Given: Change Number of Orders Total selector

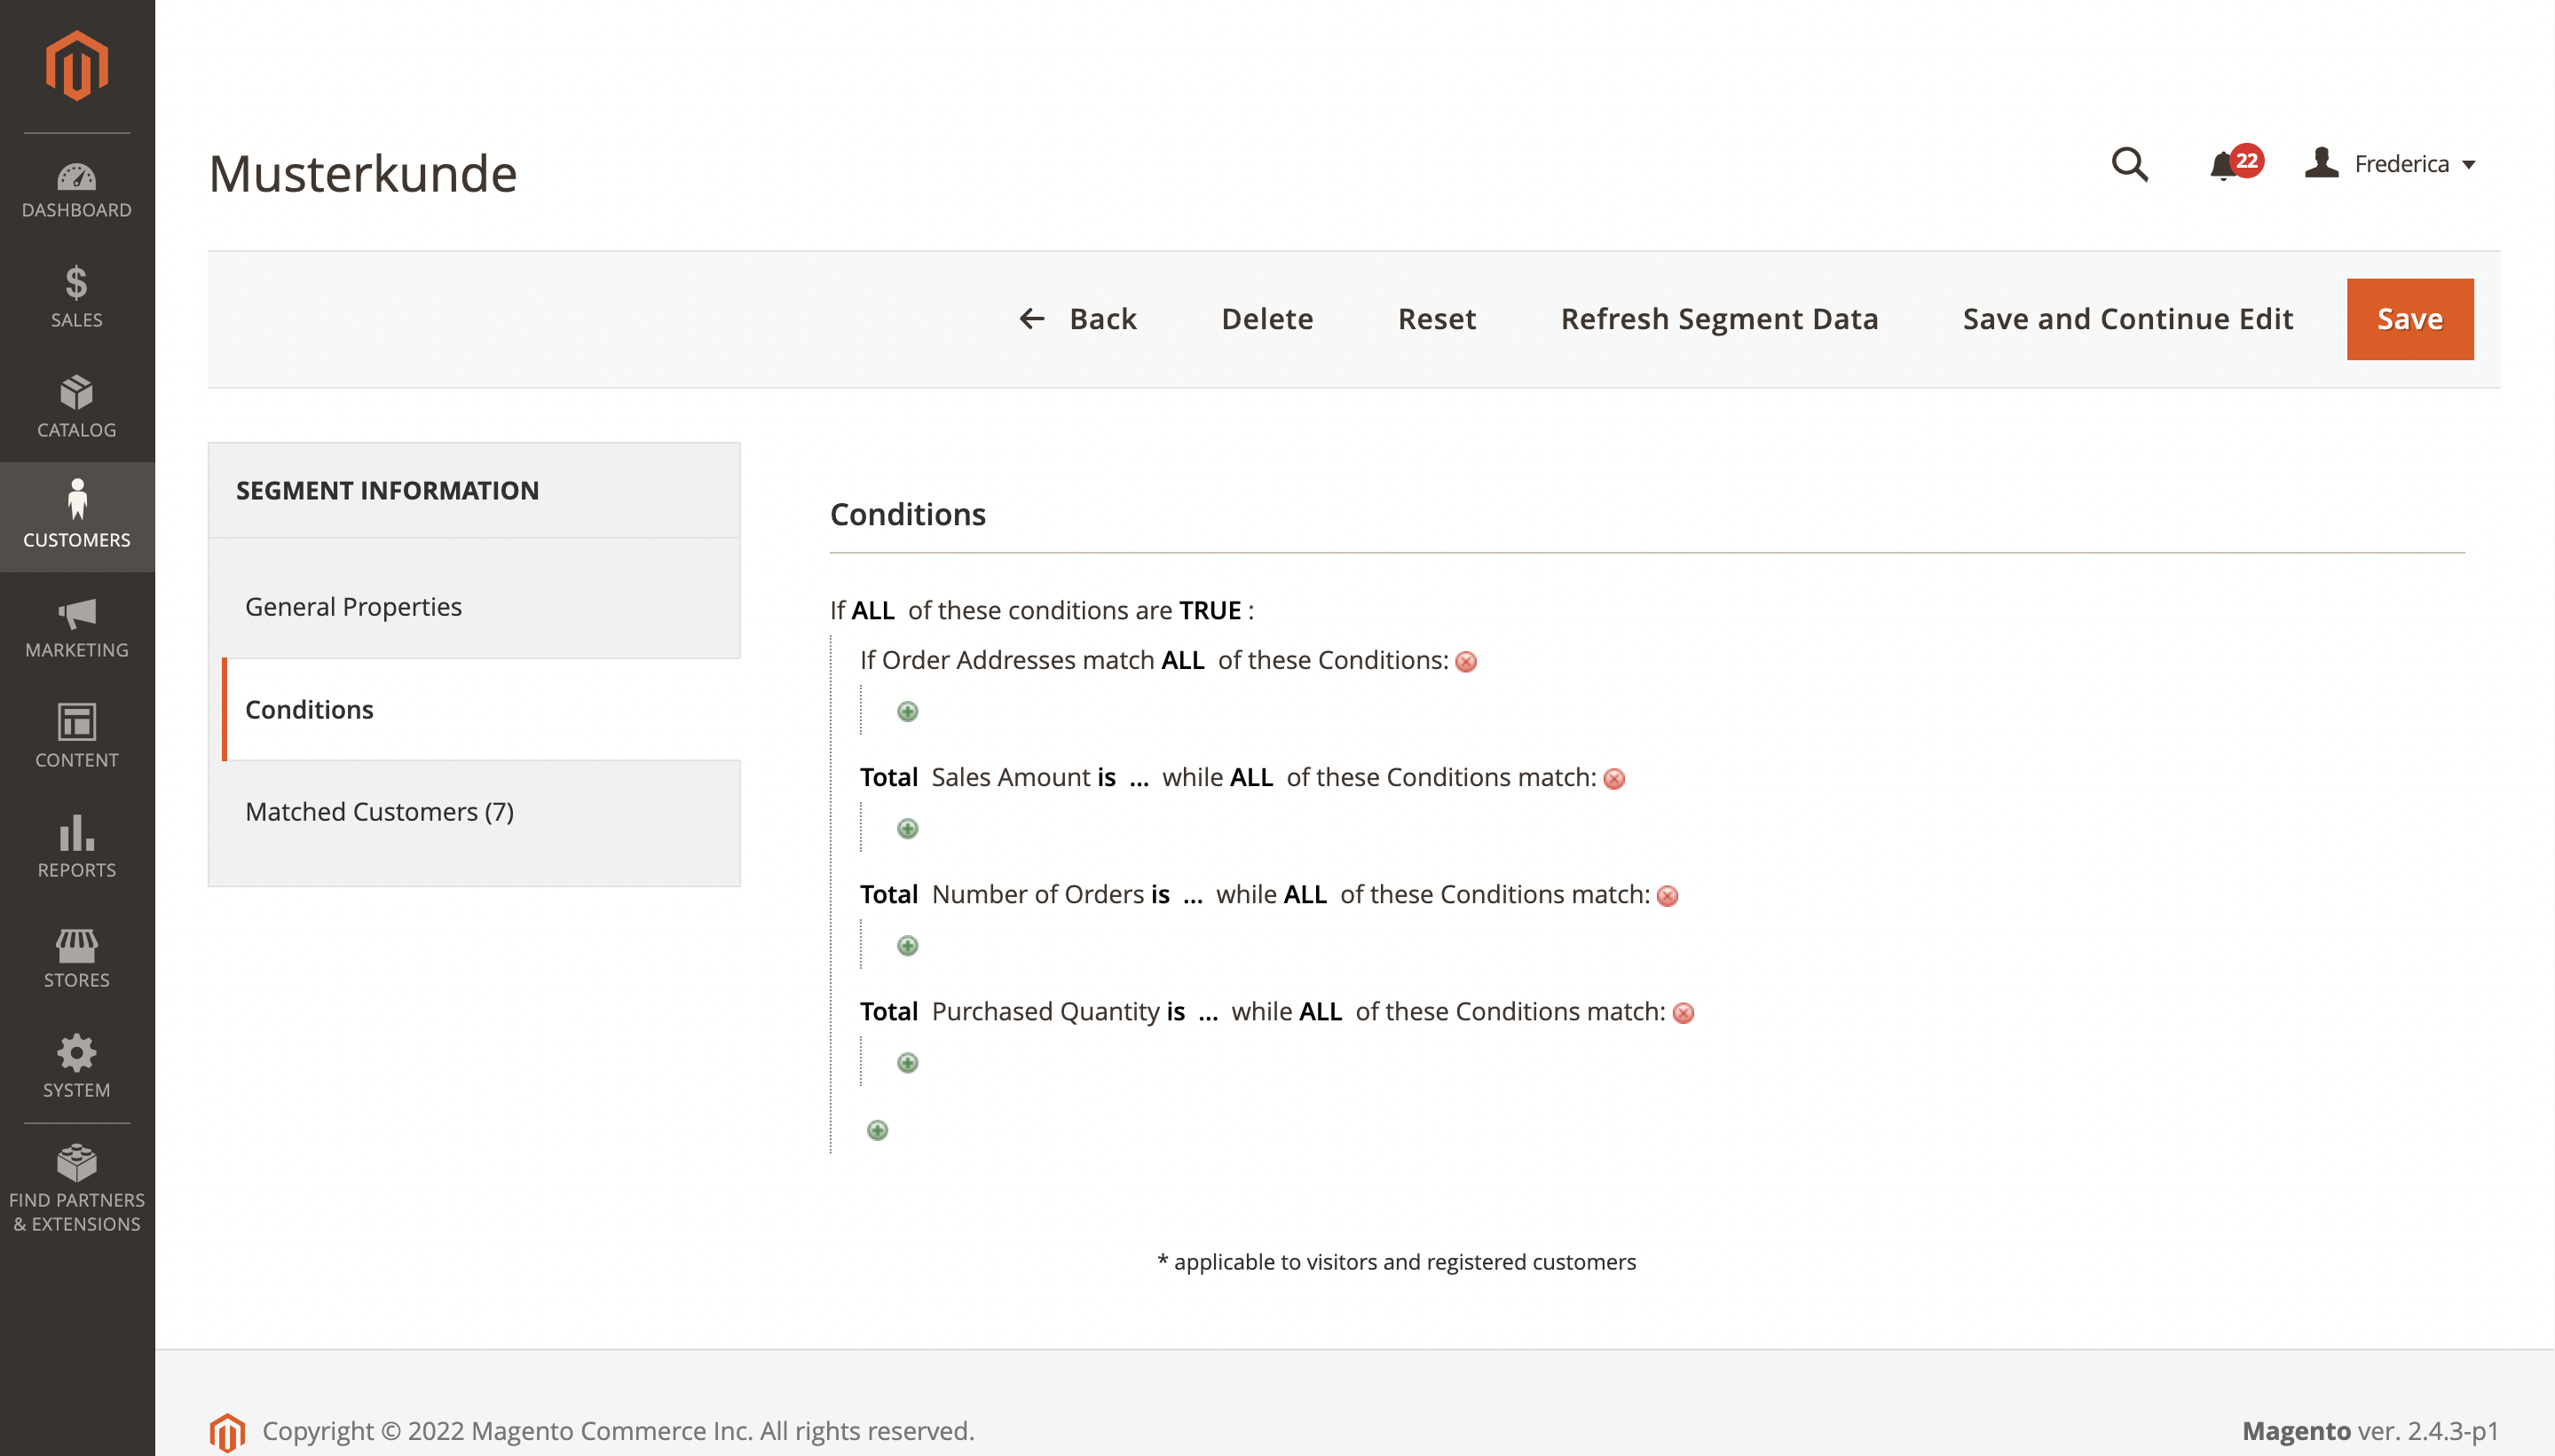Looking at the screenshot, I should [x=889, y=895].
